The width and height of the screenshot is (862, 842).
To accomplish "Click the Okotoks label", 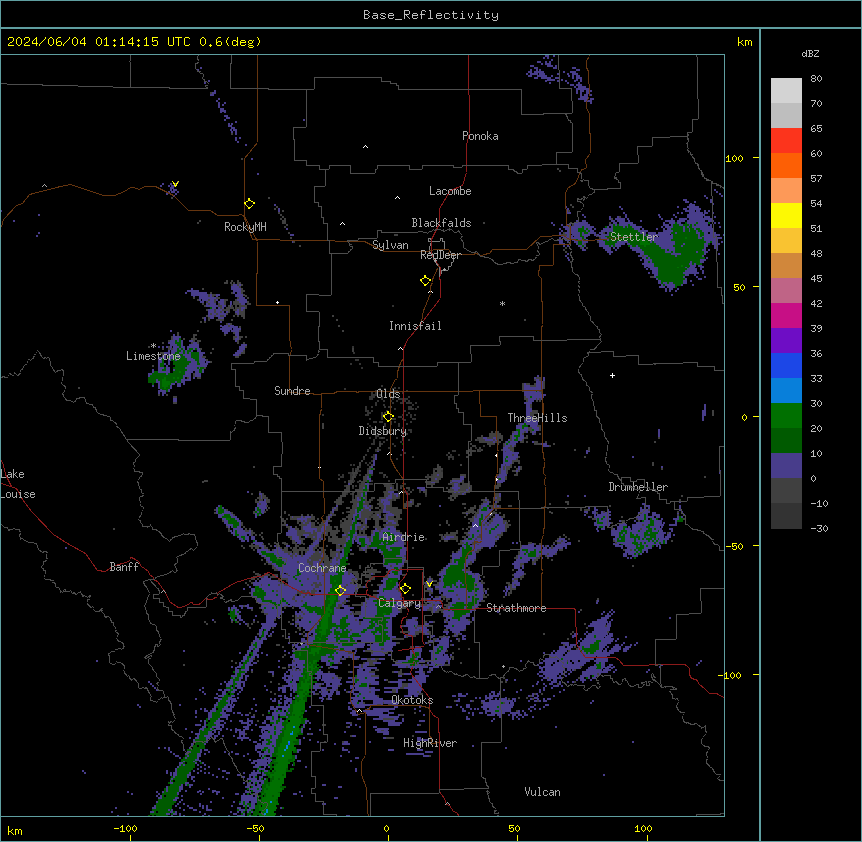I will click(412, 700).
